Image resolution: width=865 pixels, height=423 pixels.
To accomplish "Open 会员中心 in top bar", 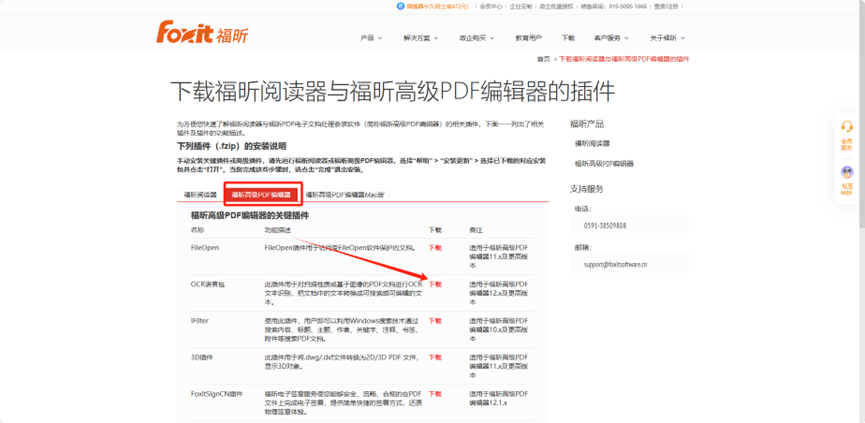I will tap(491, 7).
